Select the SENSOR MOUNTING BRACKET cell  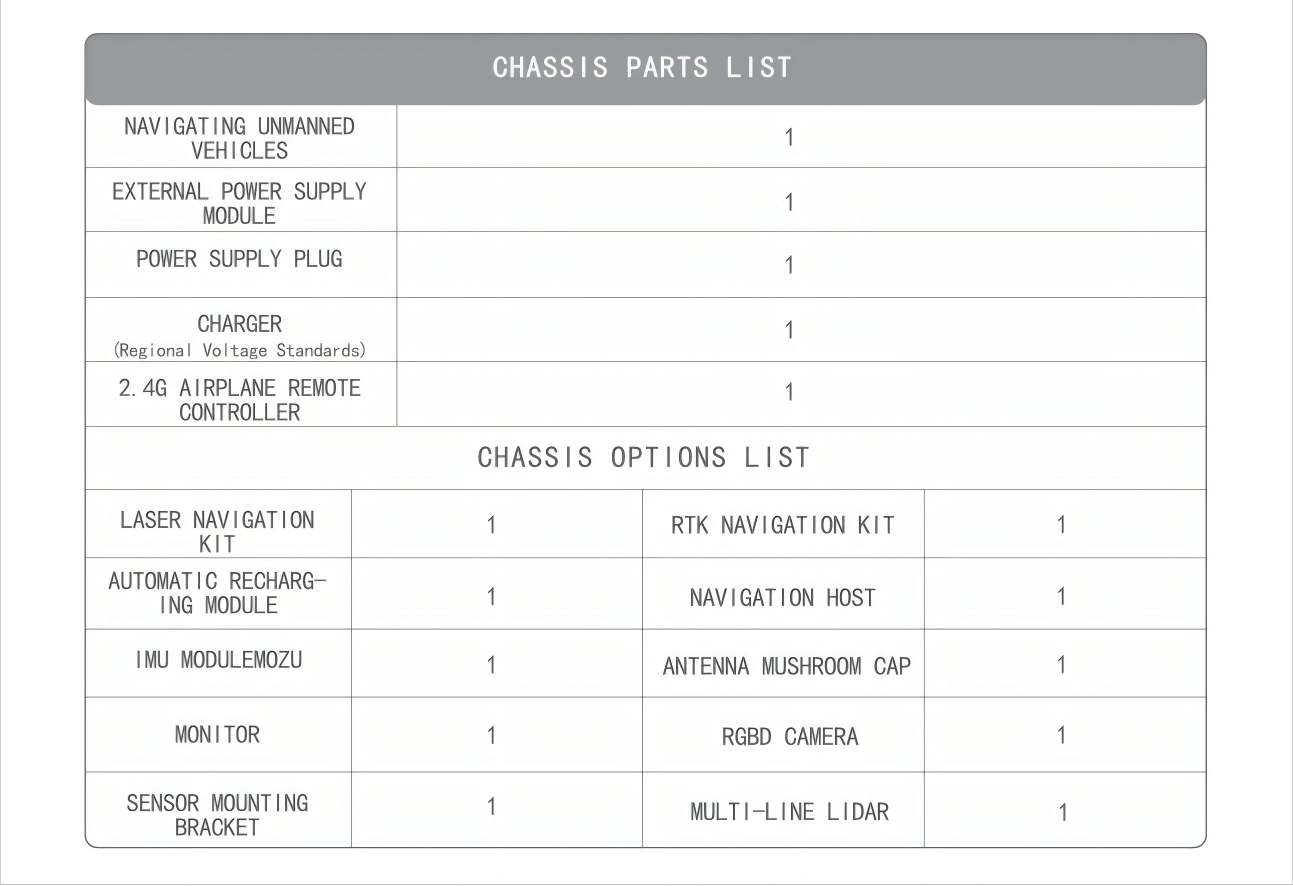[x=217, y=815]
